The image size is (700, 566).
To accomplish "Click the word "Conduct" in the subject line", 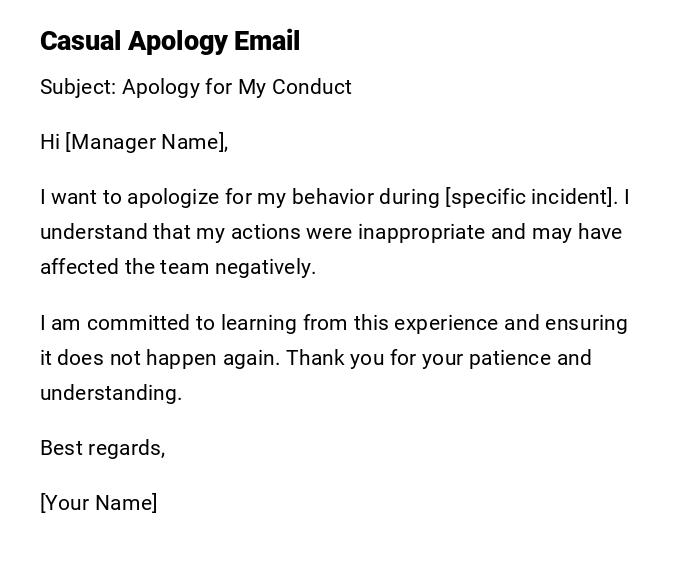I will click(312, 87).
